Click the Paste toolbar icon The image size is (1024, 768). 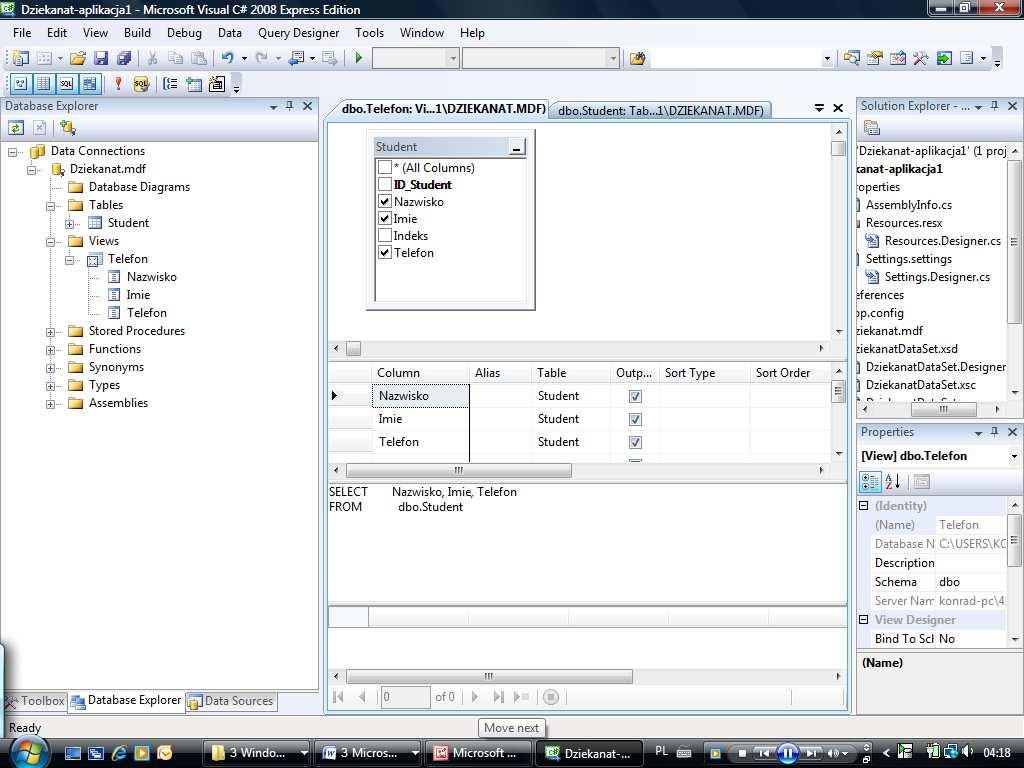point(199,59)
